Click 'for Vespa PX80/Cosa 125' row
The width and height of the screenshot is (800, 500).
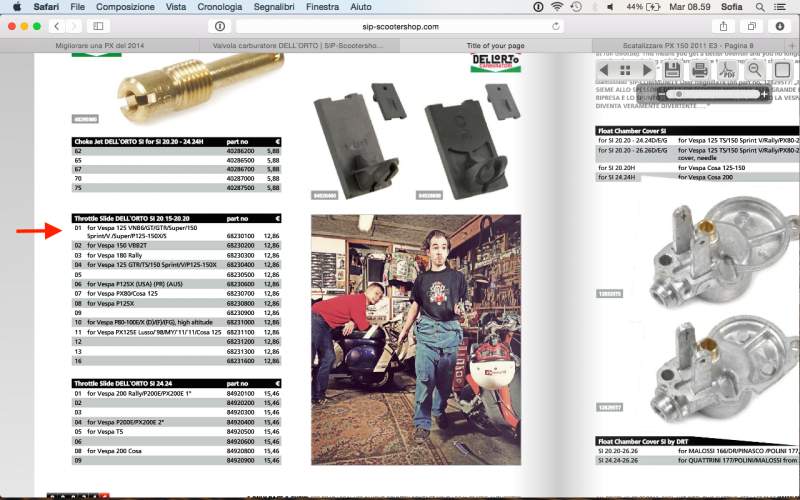(177, 294)
